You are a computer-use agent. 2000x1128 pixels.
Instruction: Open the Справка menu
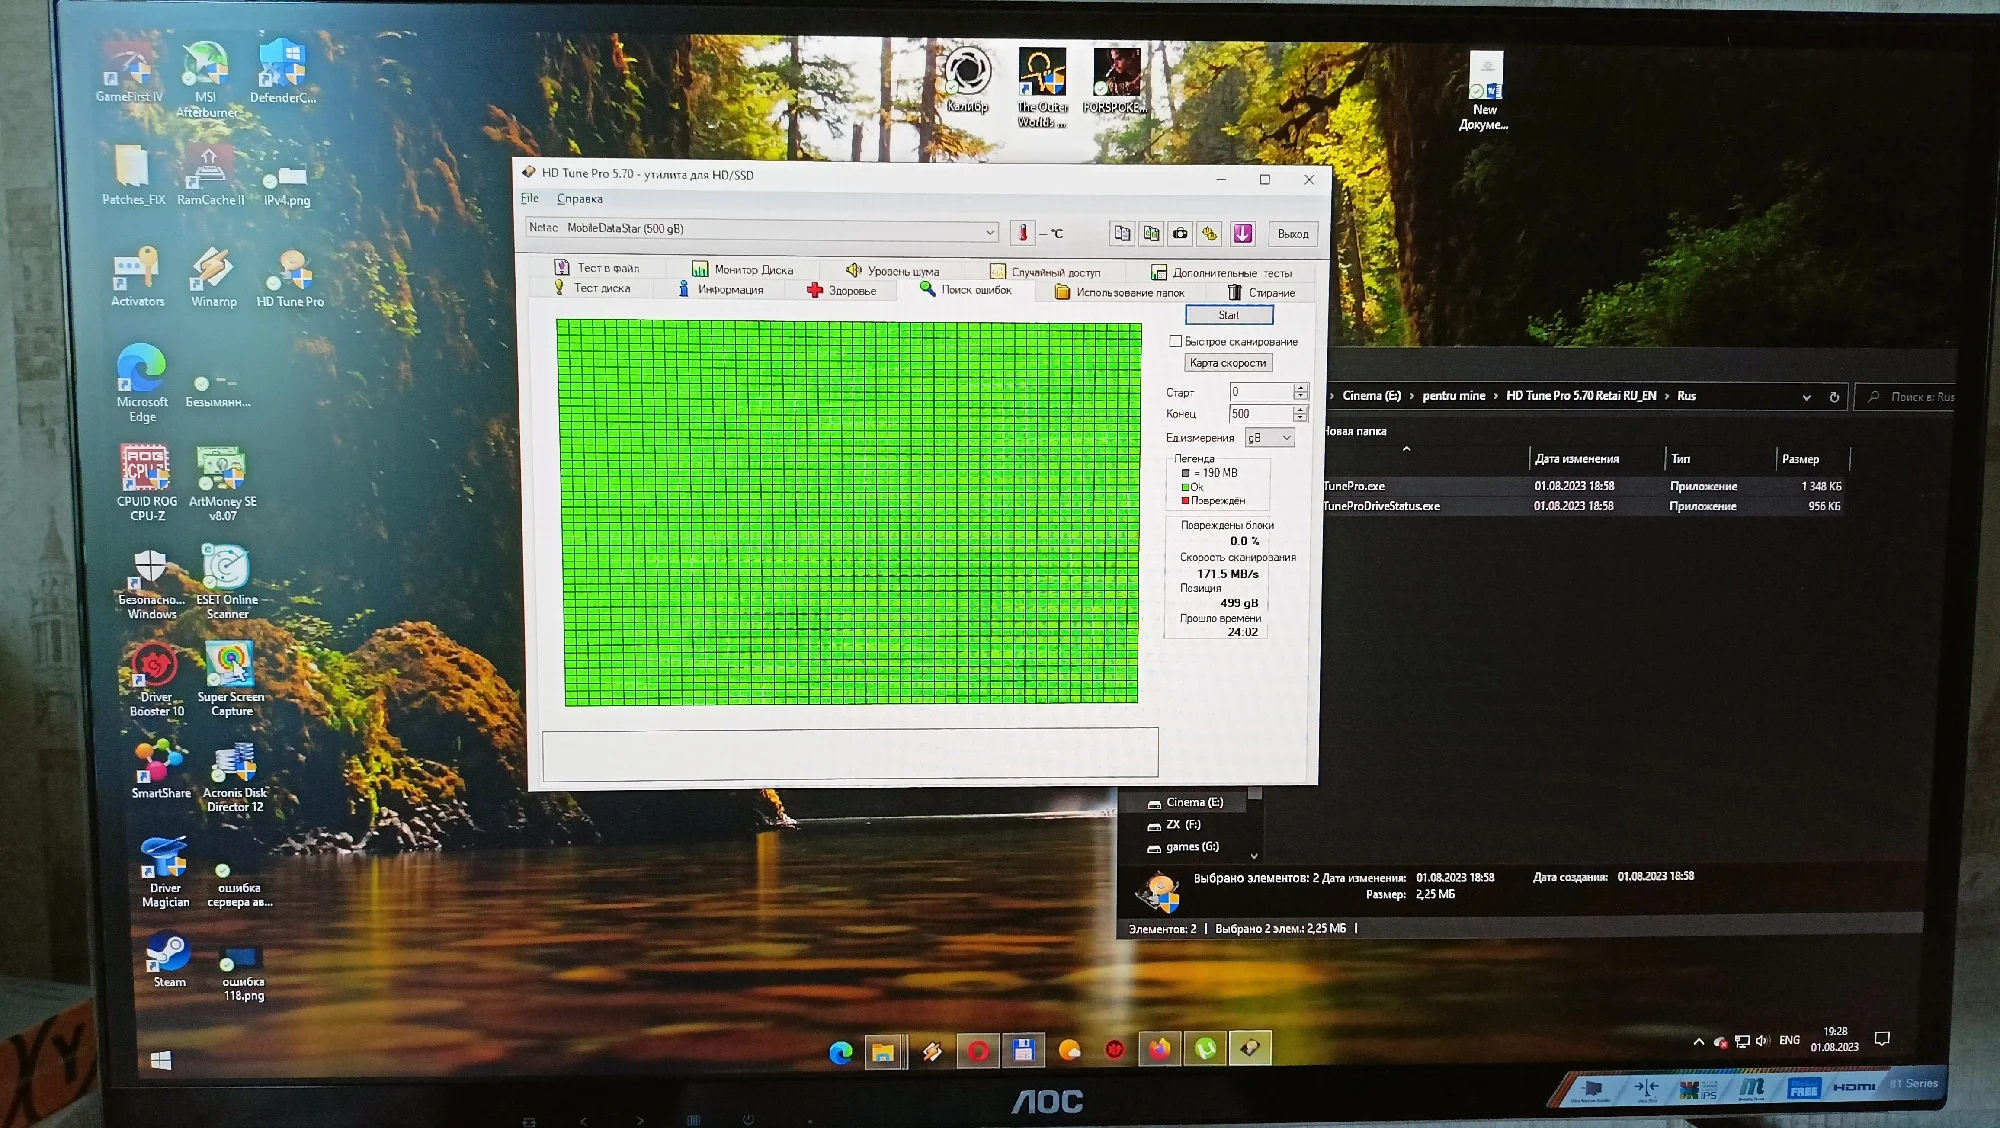tap(579, 199)
